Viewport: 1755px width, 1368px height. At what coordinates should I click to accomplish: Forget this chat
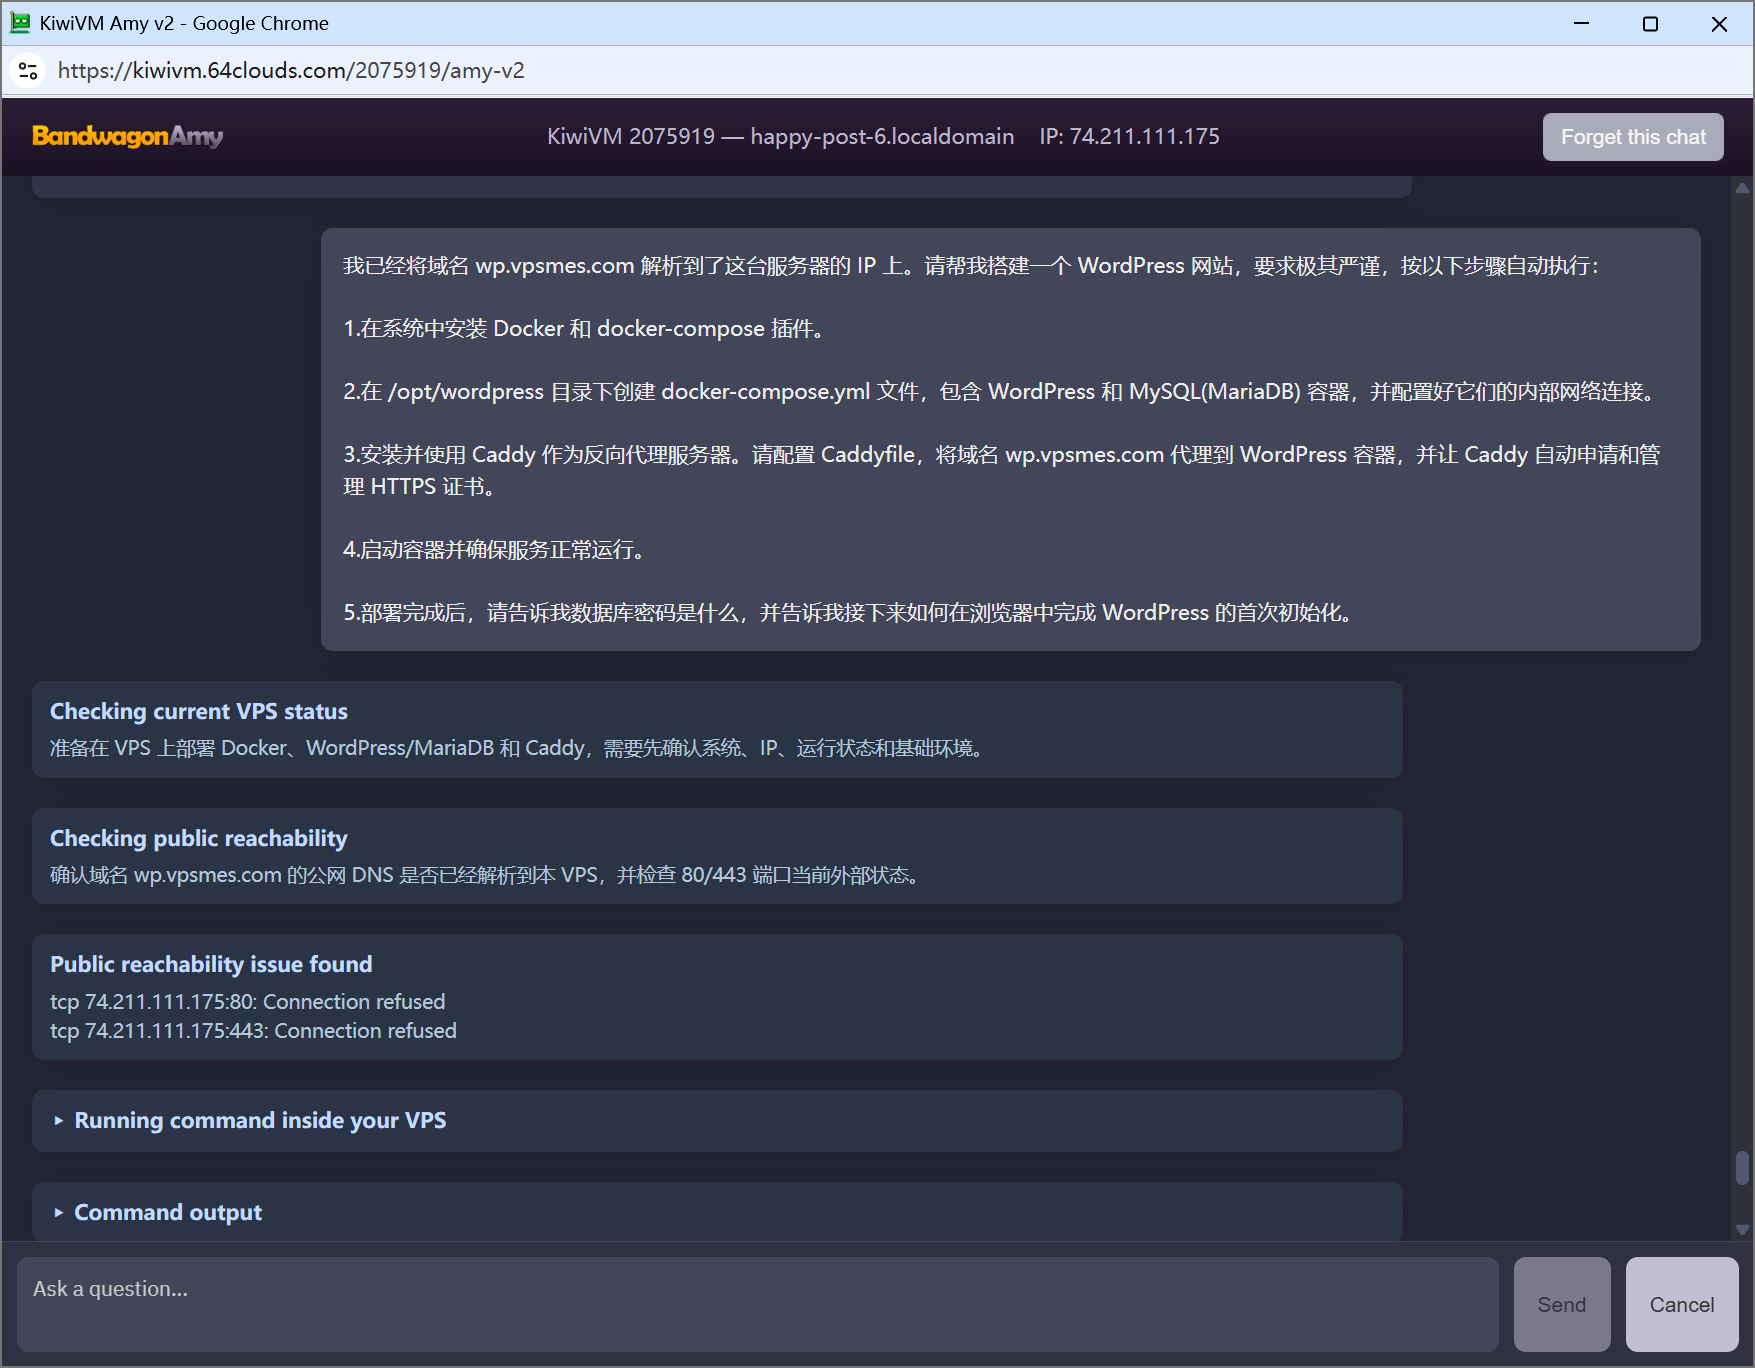pos(1633,137)
